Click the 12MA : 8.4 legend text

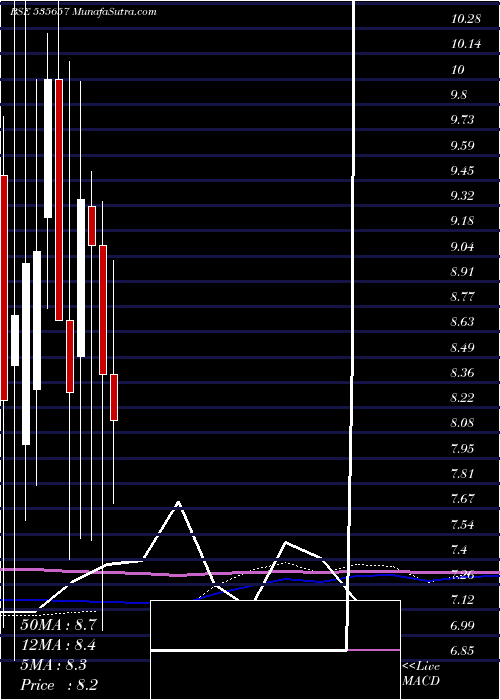pyautogui.click(x=58, y=645)
